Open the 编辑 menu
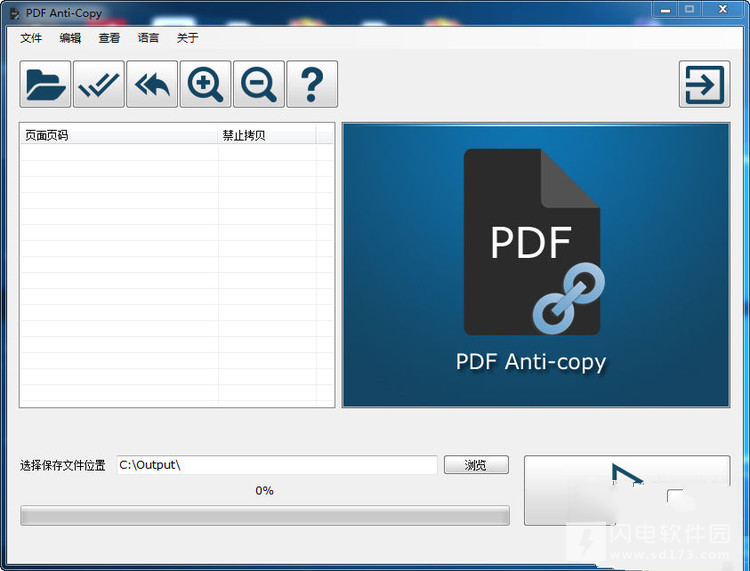The width and height of the screenshot is (750, 571). pos(70,38)
